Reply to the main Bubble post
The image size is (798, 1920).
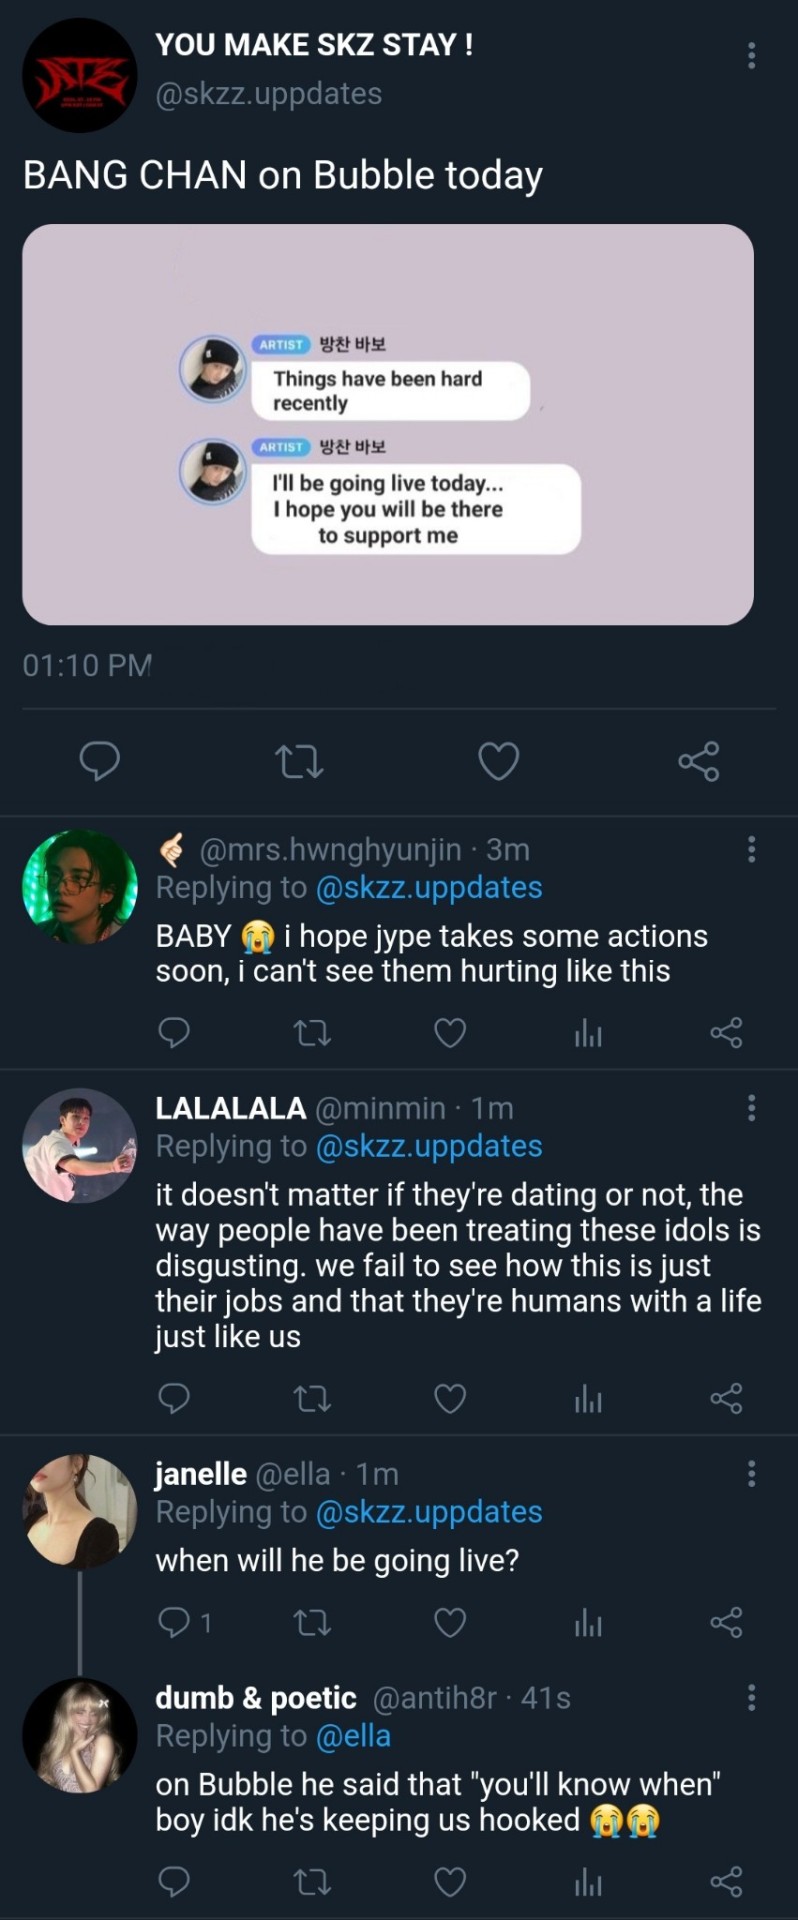tap(100, 762)
